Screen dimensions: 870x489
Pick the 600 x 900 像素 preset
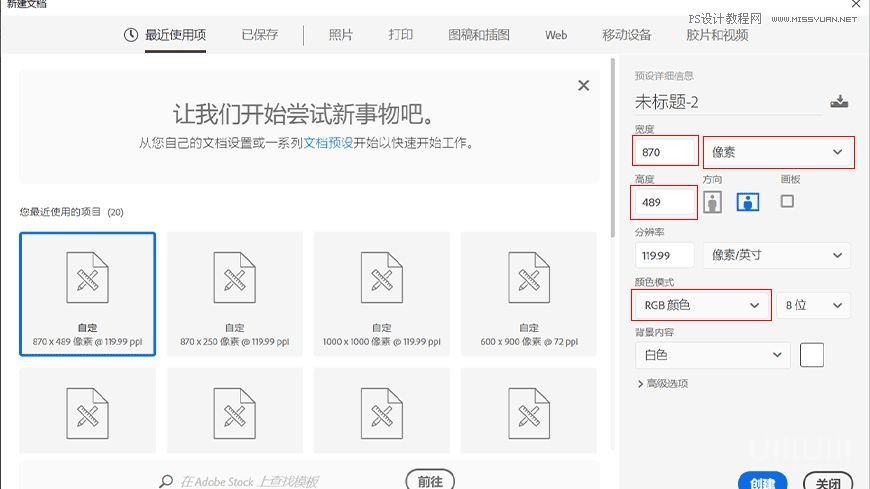click(x=528, y=293)
